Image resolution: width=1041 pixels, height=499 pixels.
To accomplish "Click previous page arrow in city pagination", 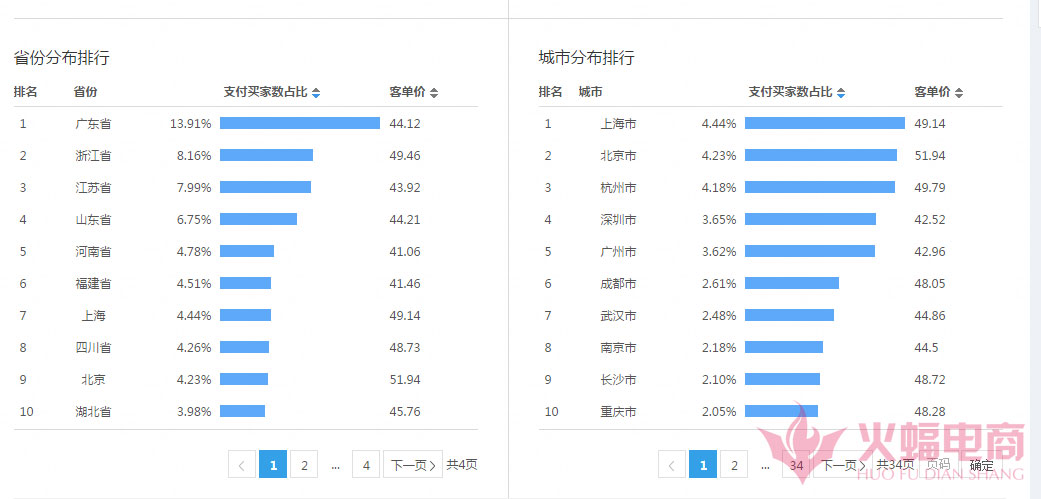I will (672, 465).
